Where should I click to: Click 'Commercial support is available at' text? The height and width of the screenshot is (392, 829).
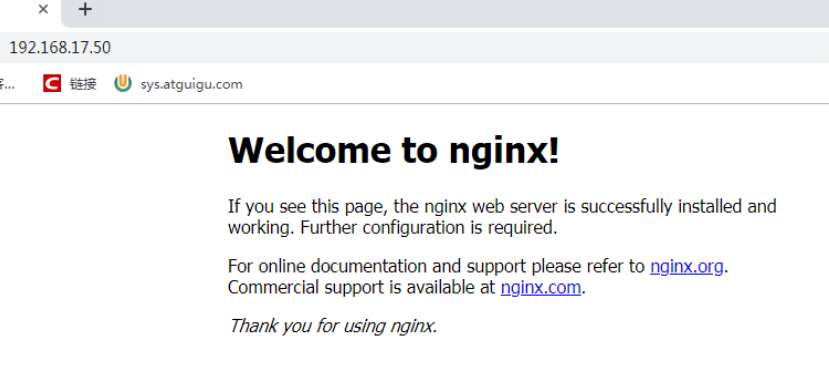tap(361, 288)
